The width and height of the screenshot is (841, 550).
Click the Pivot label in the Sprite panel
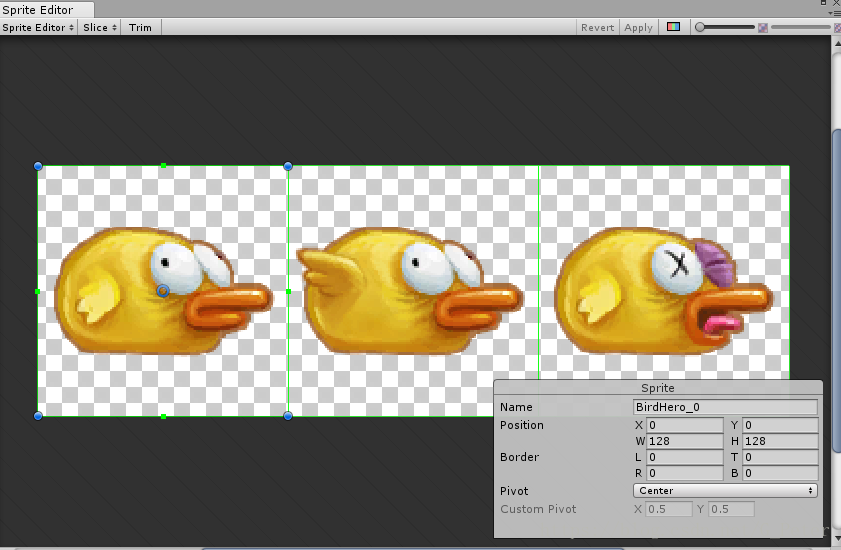514,491
